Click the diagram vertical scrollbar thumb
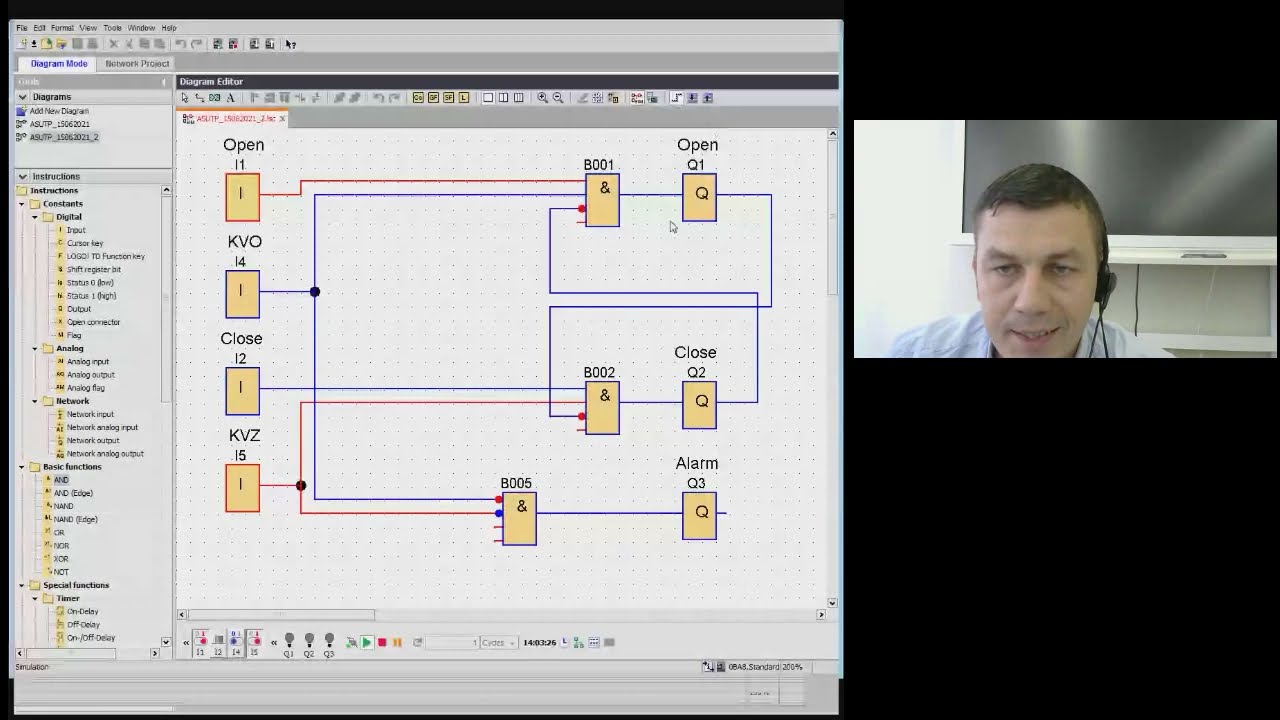 coord(832,218)
